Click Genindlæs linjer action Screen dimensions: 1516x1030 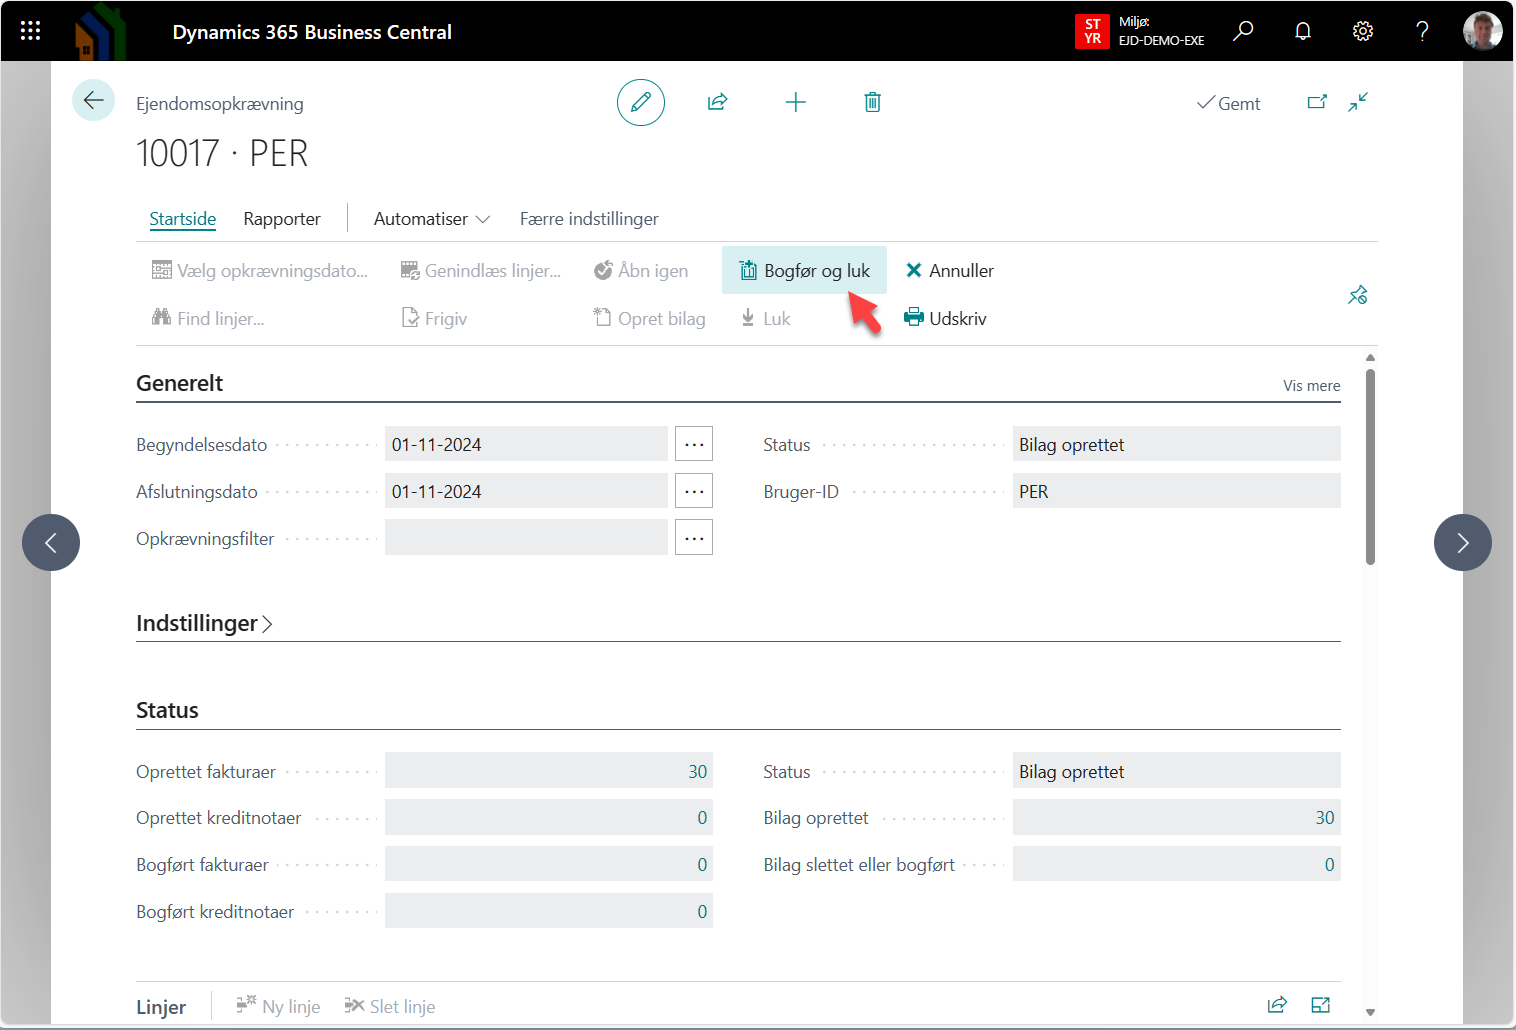click(x=481, y=270)
